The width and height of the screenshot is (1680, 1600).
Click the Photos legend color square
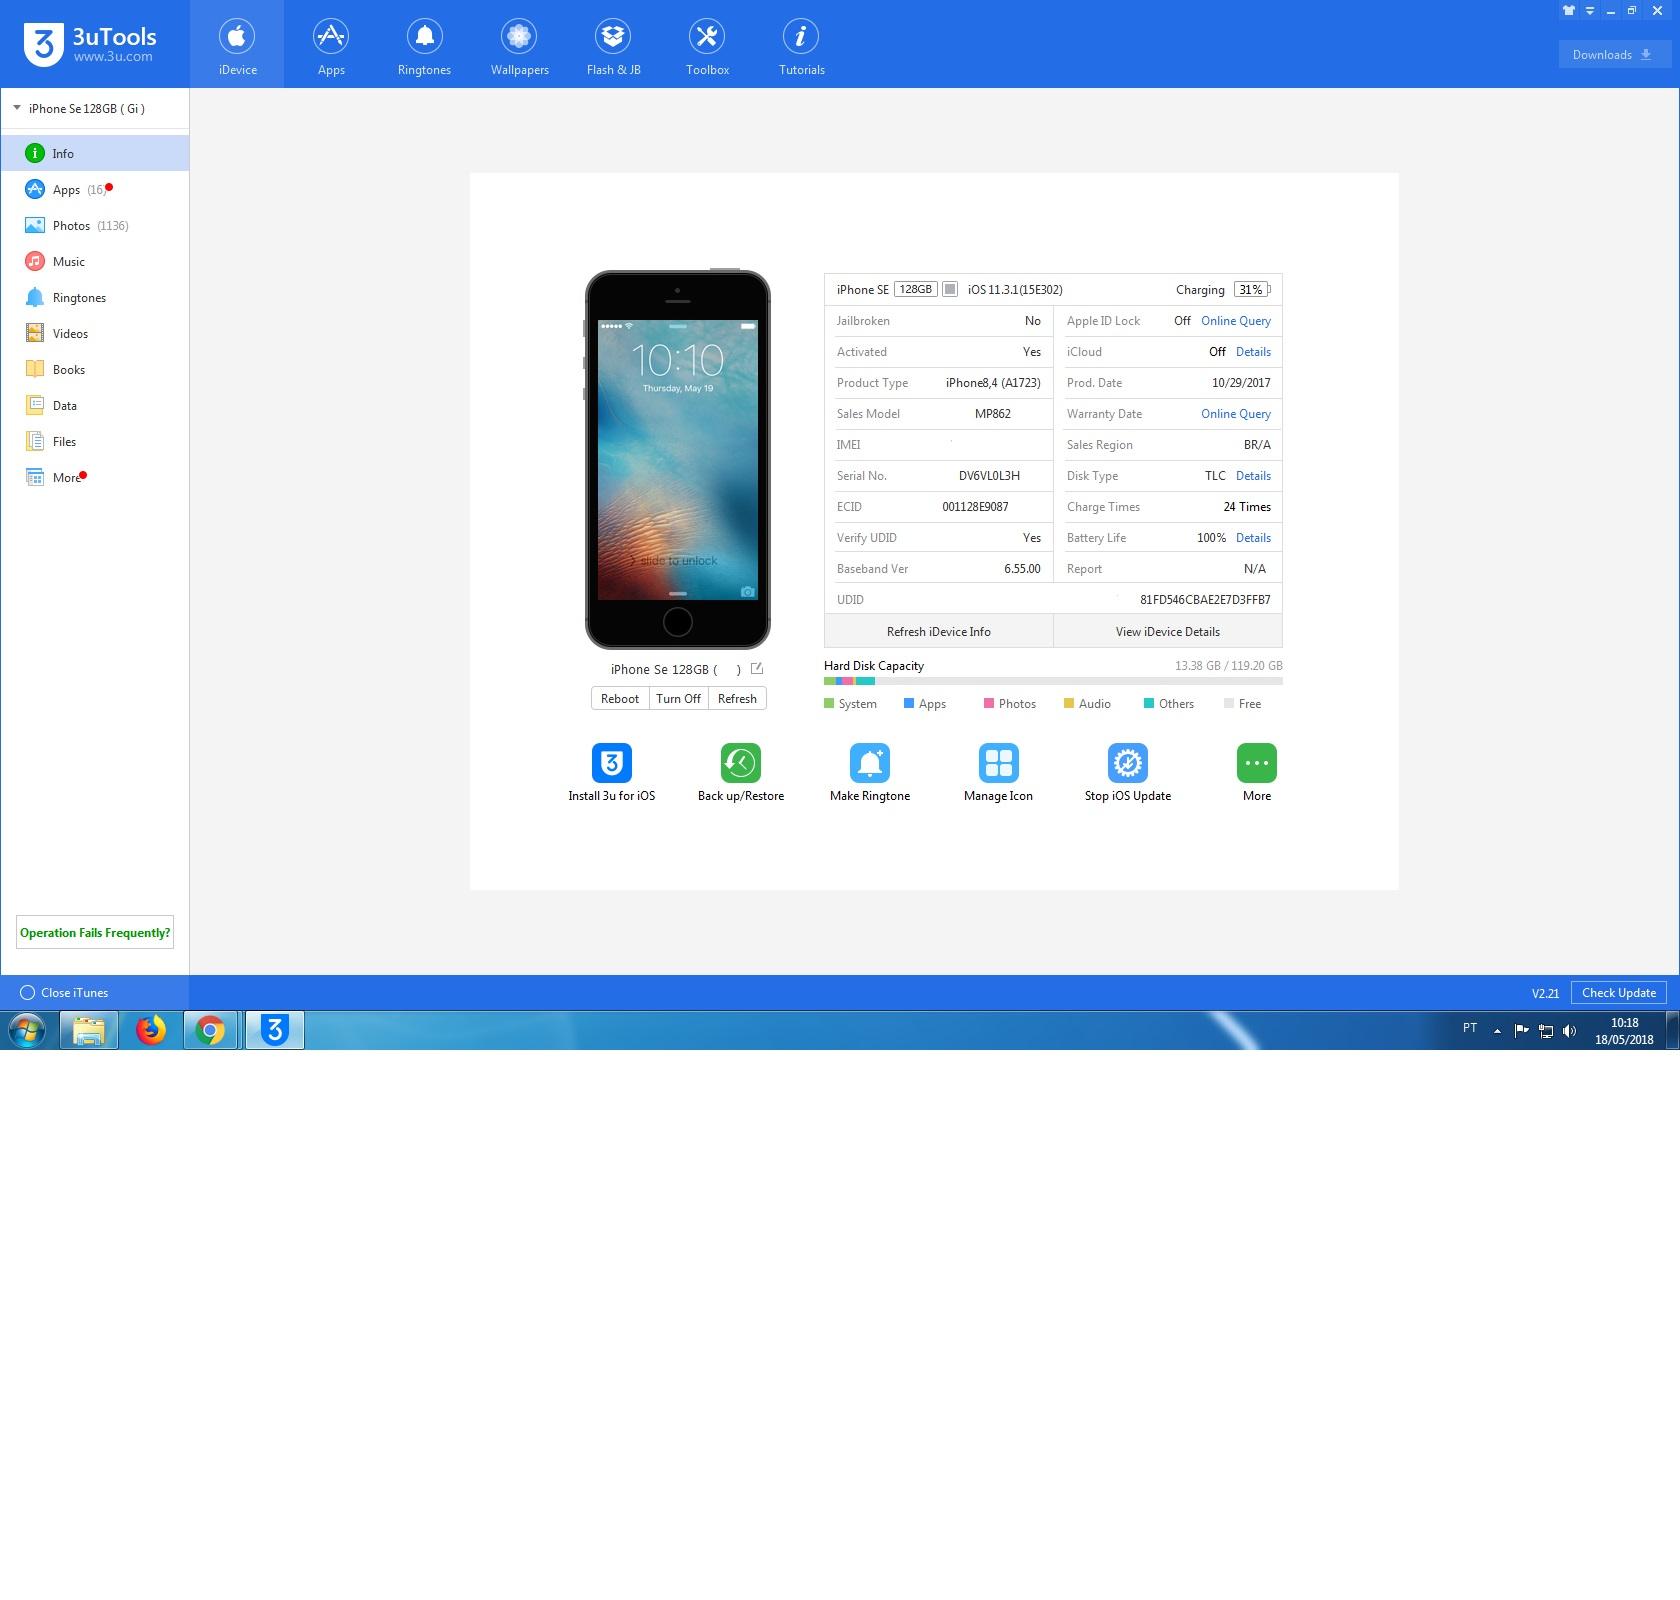(989, 703)
